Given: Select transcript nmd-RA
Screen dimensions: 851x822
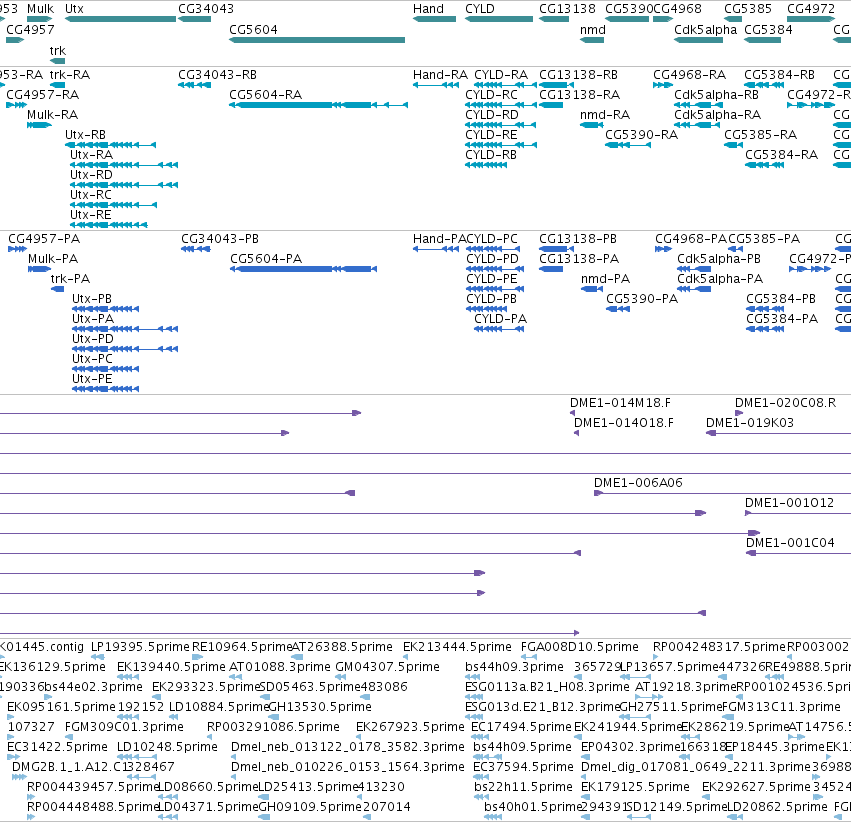Looking at the screenshot, I should [x=592, y=125].
